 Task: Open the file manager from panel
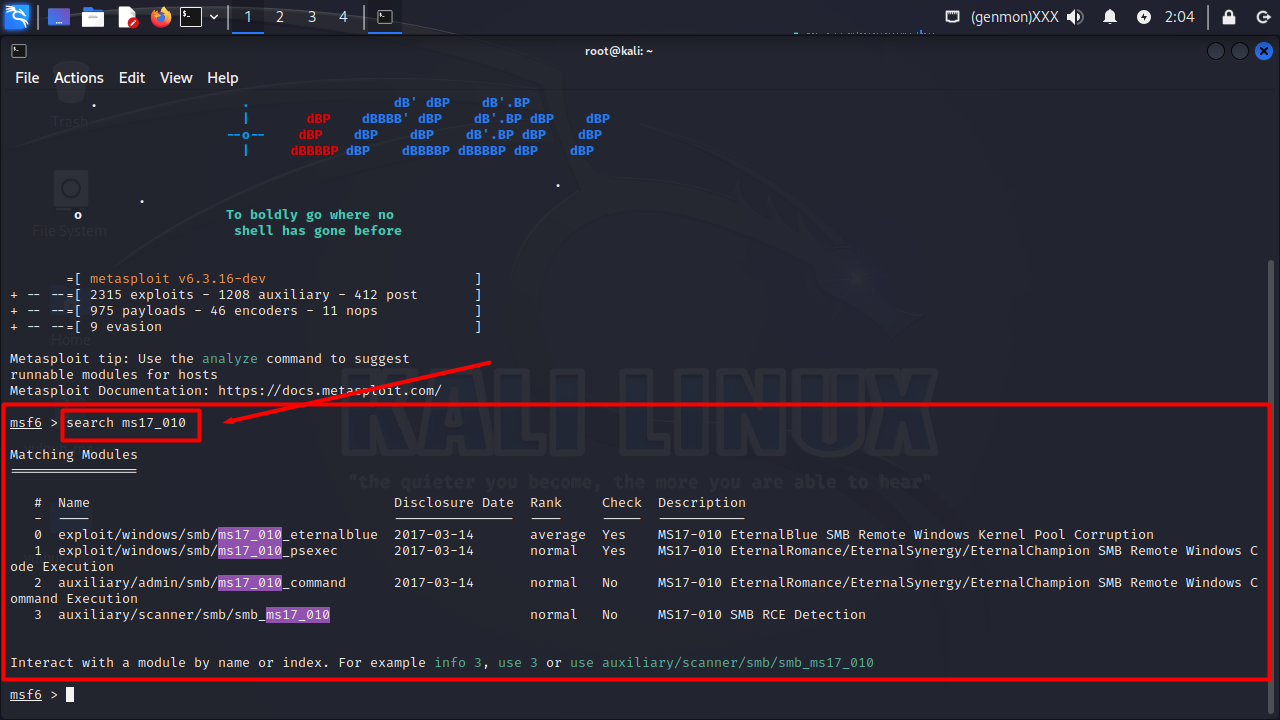click(x=93, y=17)
